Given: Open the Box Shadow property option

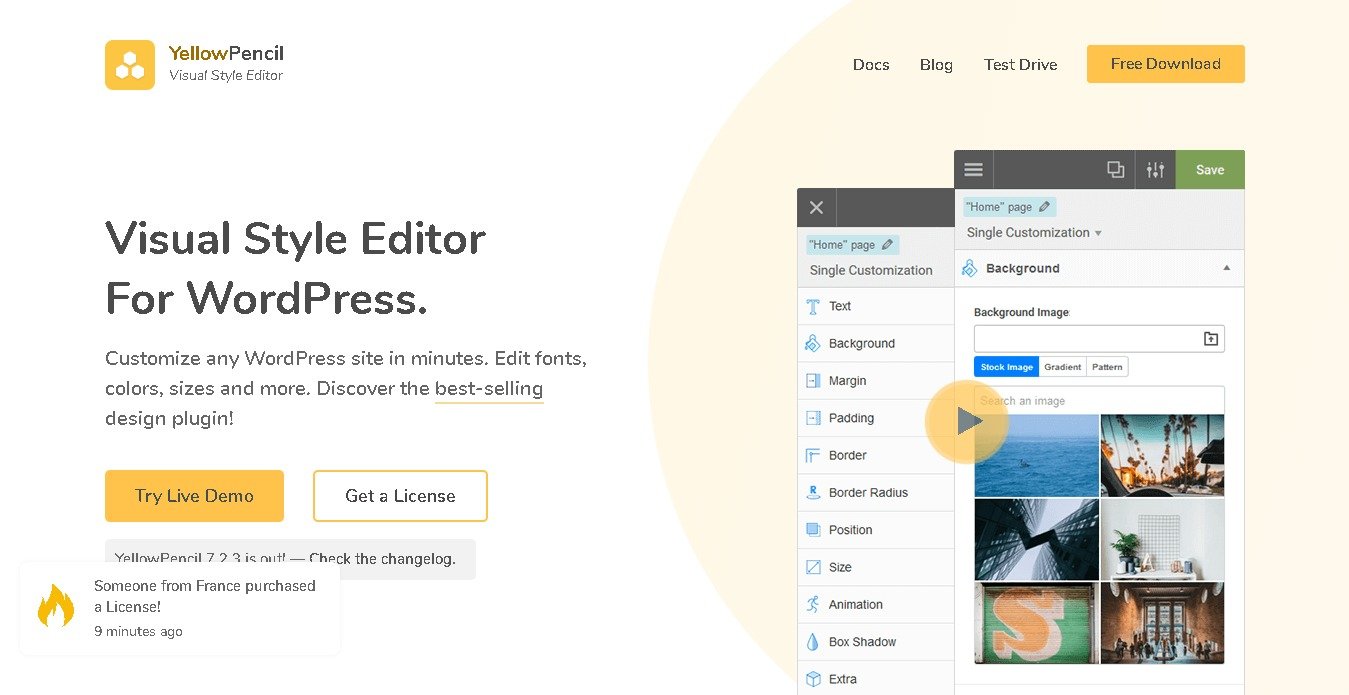Looking at the screenshot, I should click(x=861, y=642).
